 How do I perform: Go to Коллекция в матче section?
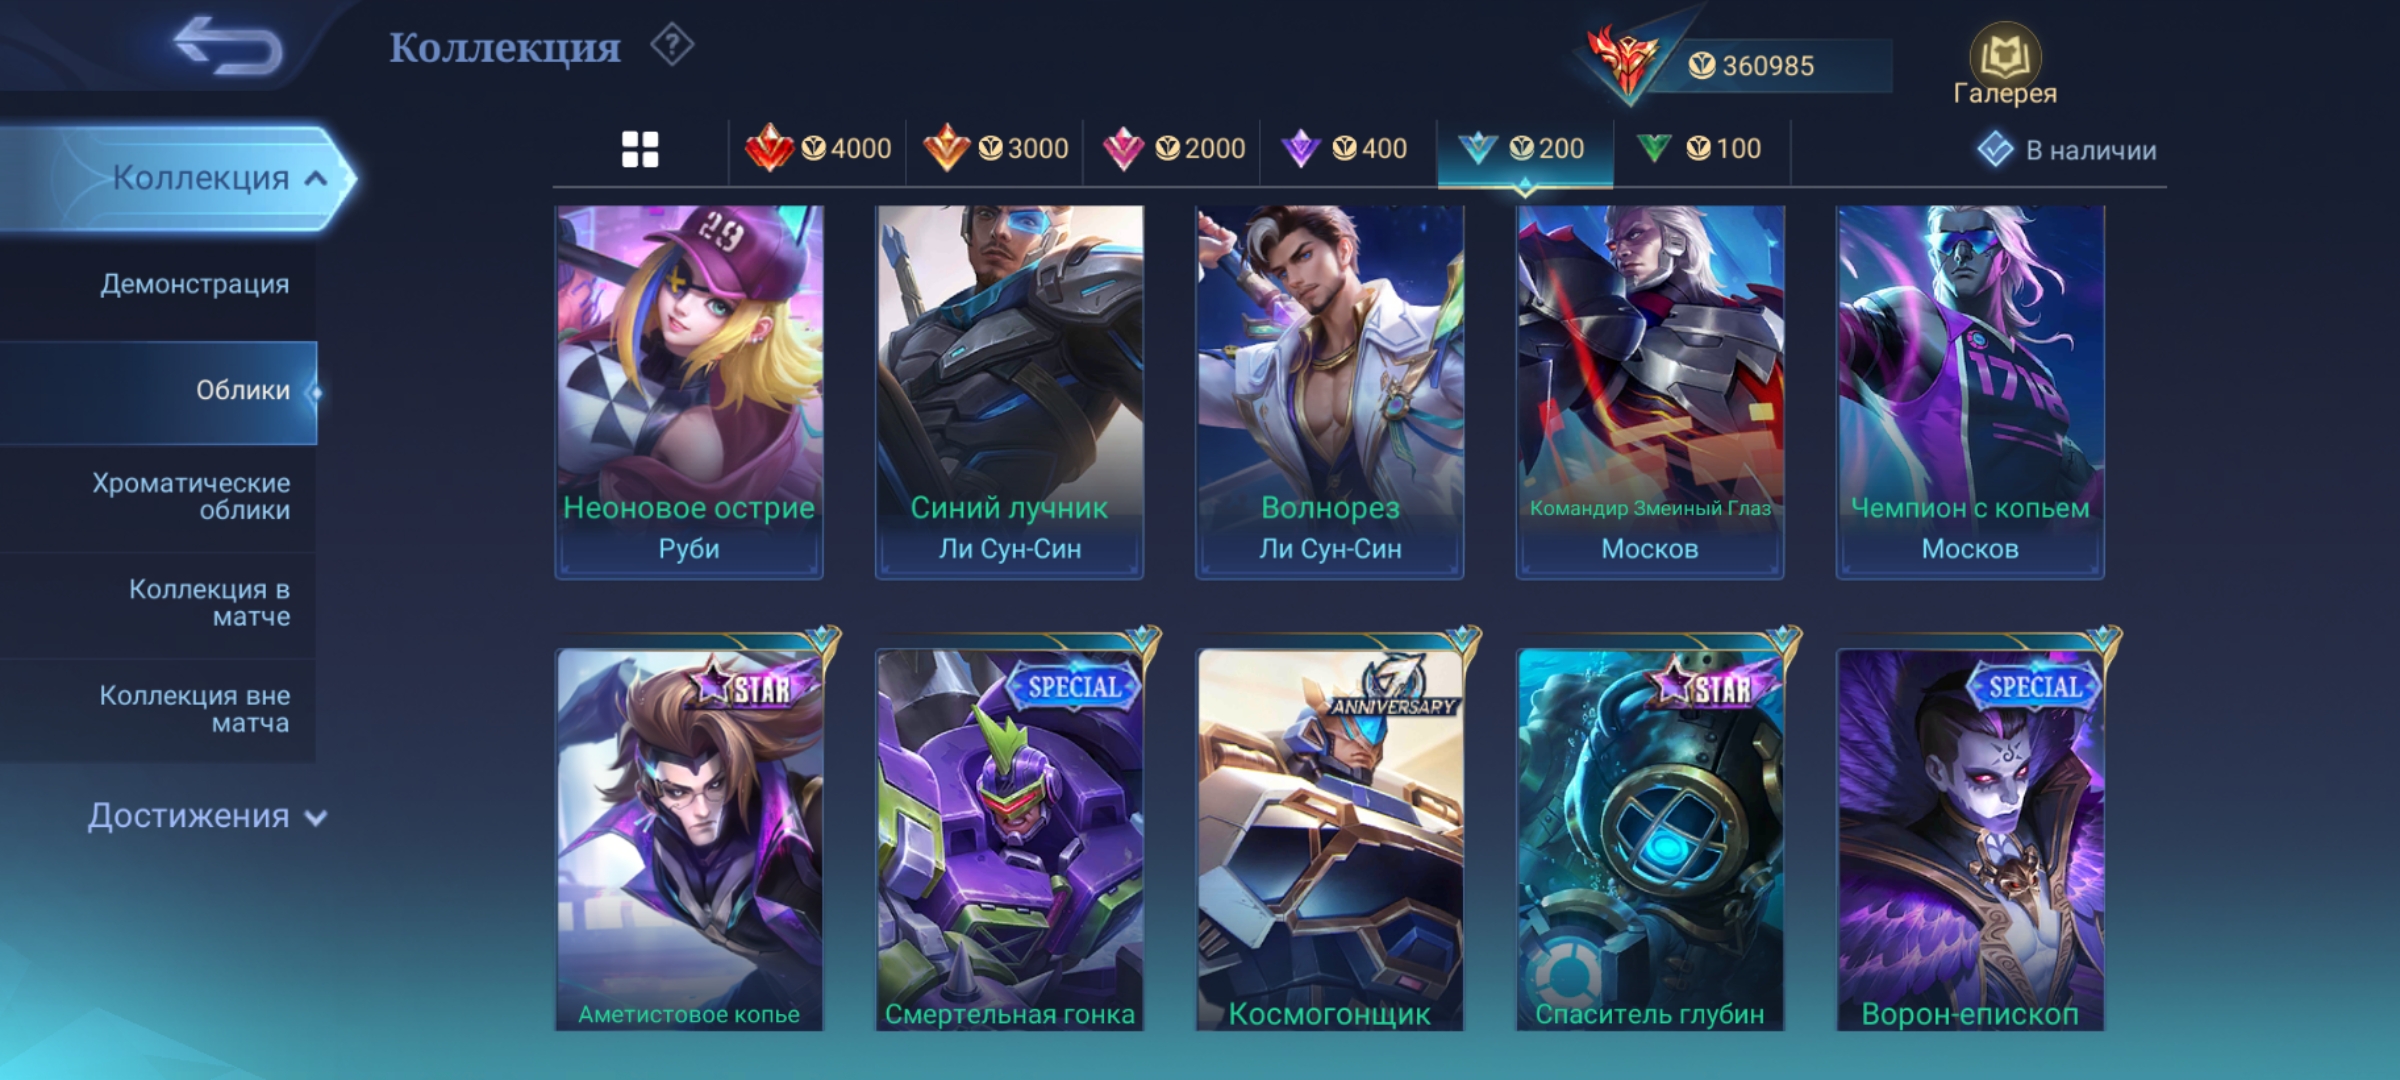(210, 603)
